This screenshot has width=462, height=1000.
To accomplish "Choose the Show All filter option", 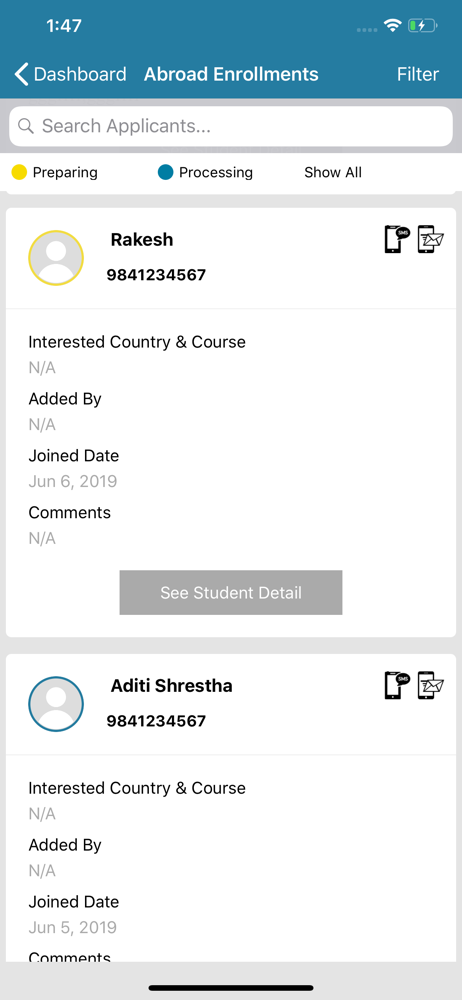I will point(333,172).
